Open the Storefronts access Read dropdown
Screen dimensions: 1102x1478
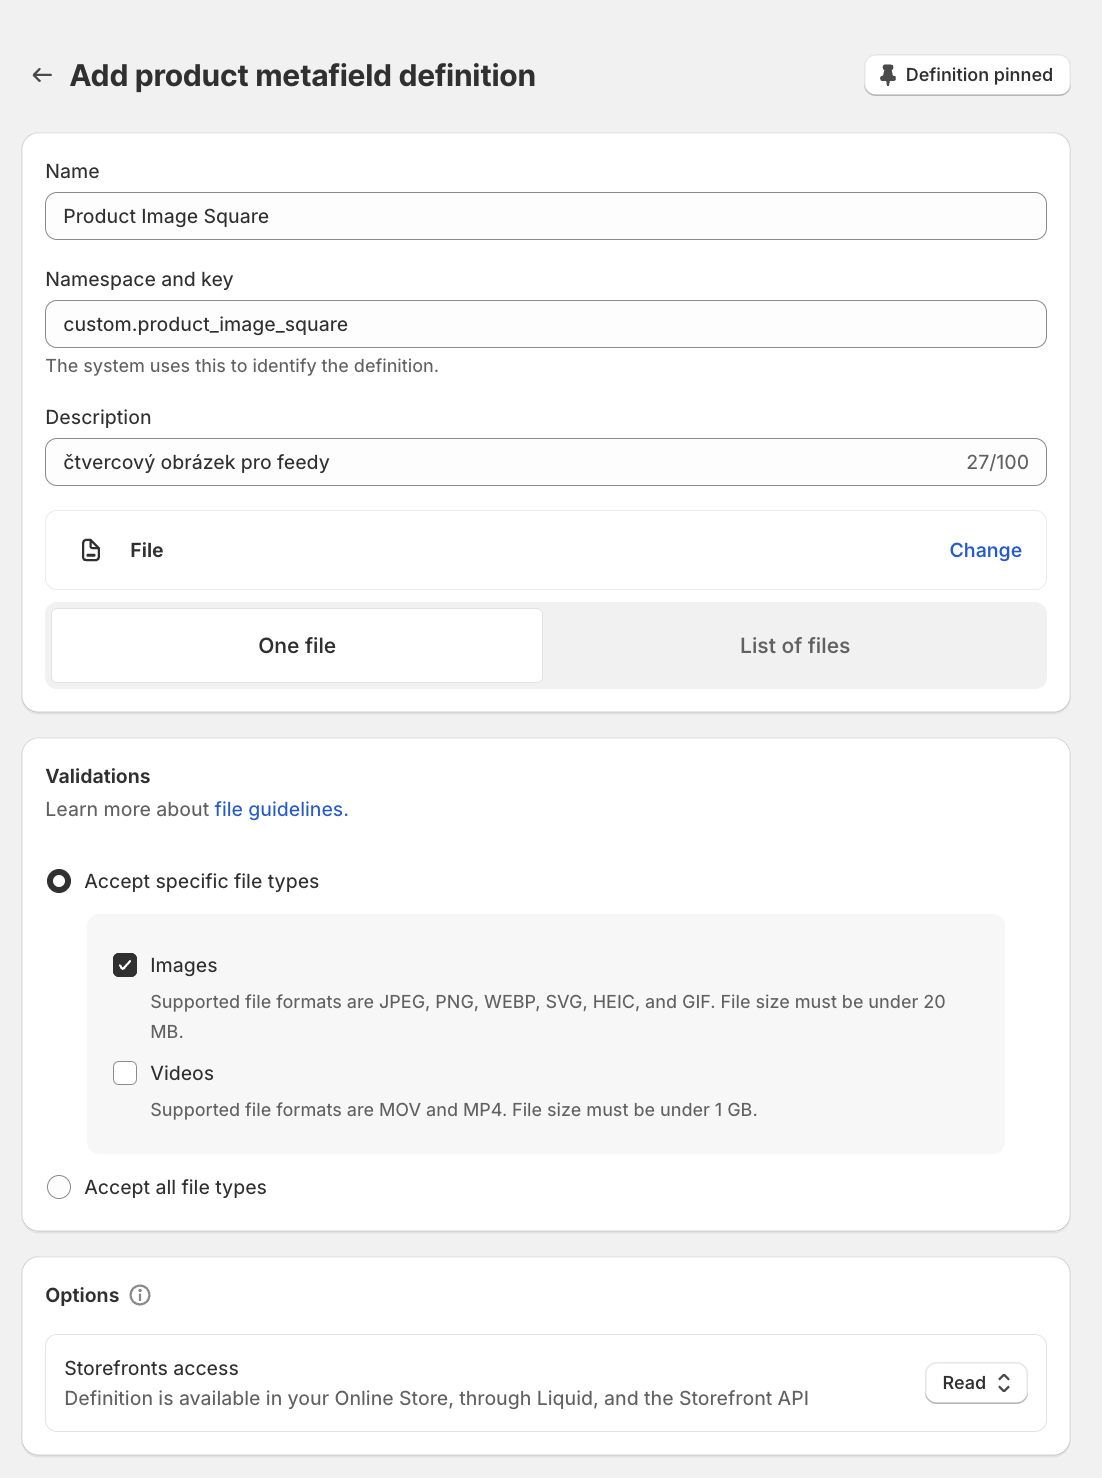click(x=976, y=1383)
